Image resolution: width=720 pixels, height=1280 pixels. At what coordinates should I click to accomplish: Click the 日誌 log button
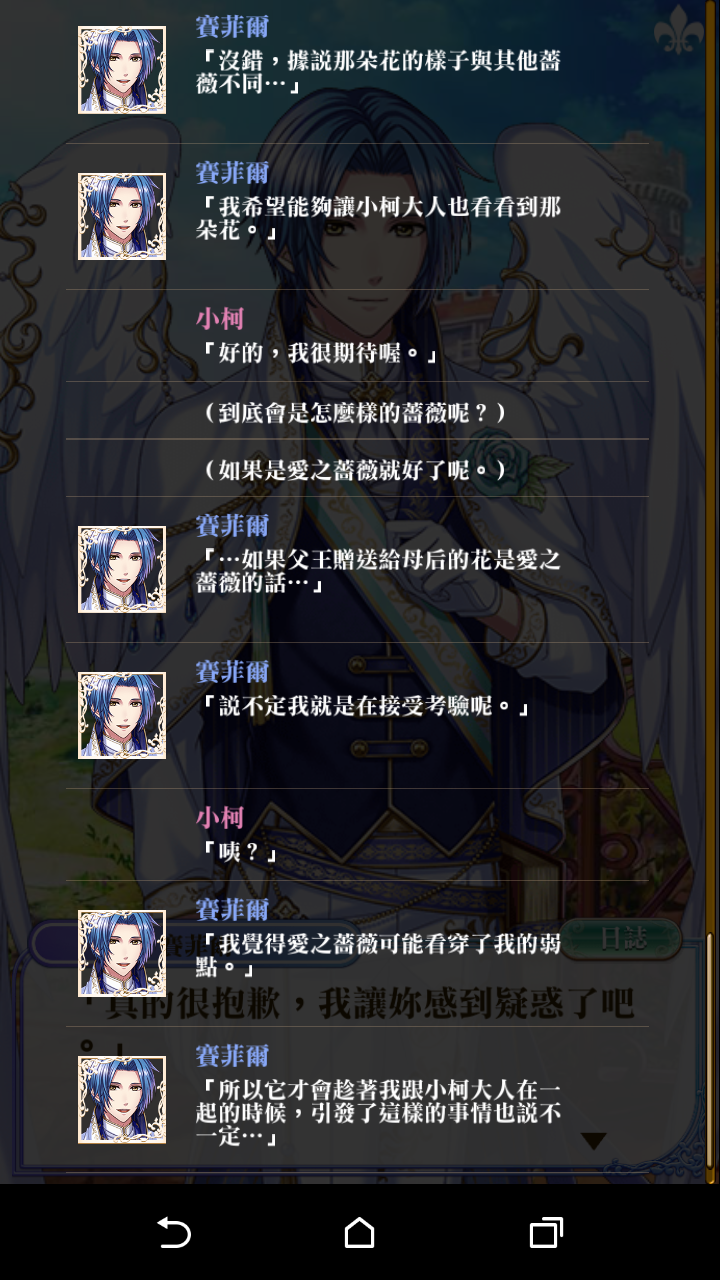click(623, 938)
